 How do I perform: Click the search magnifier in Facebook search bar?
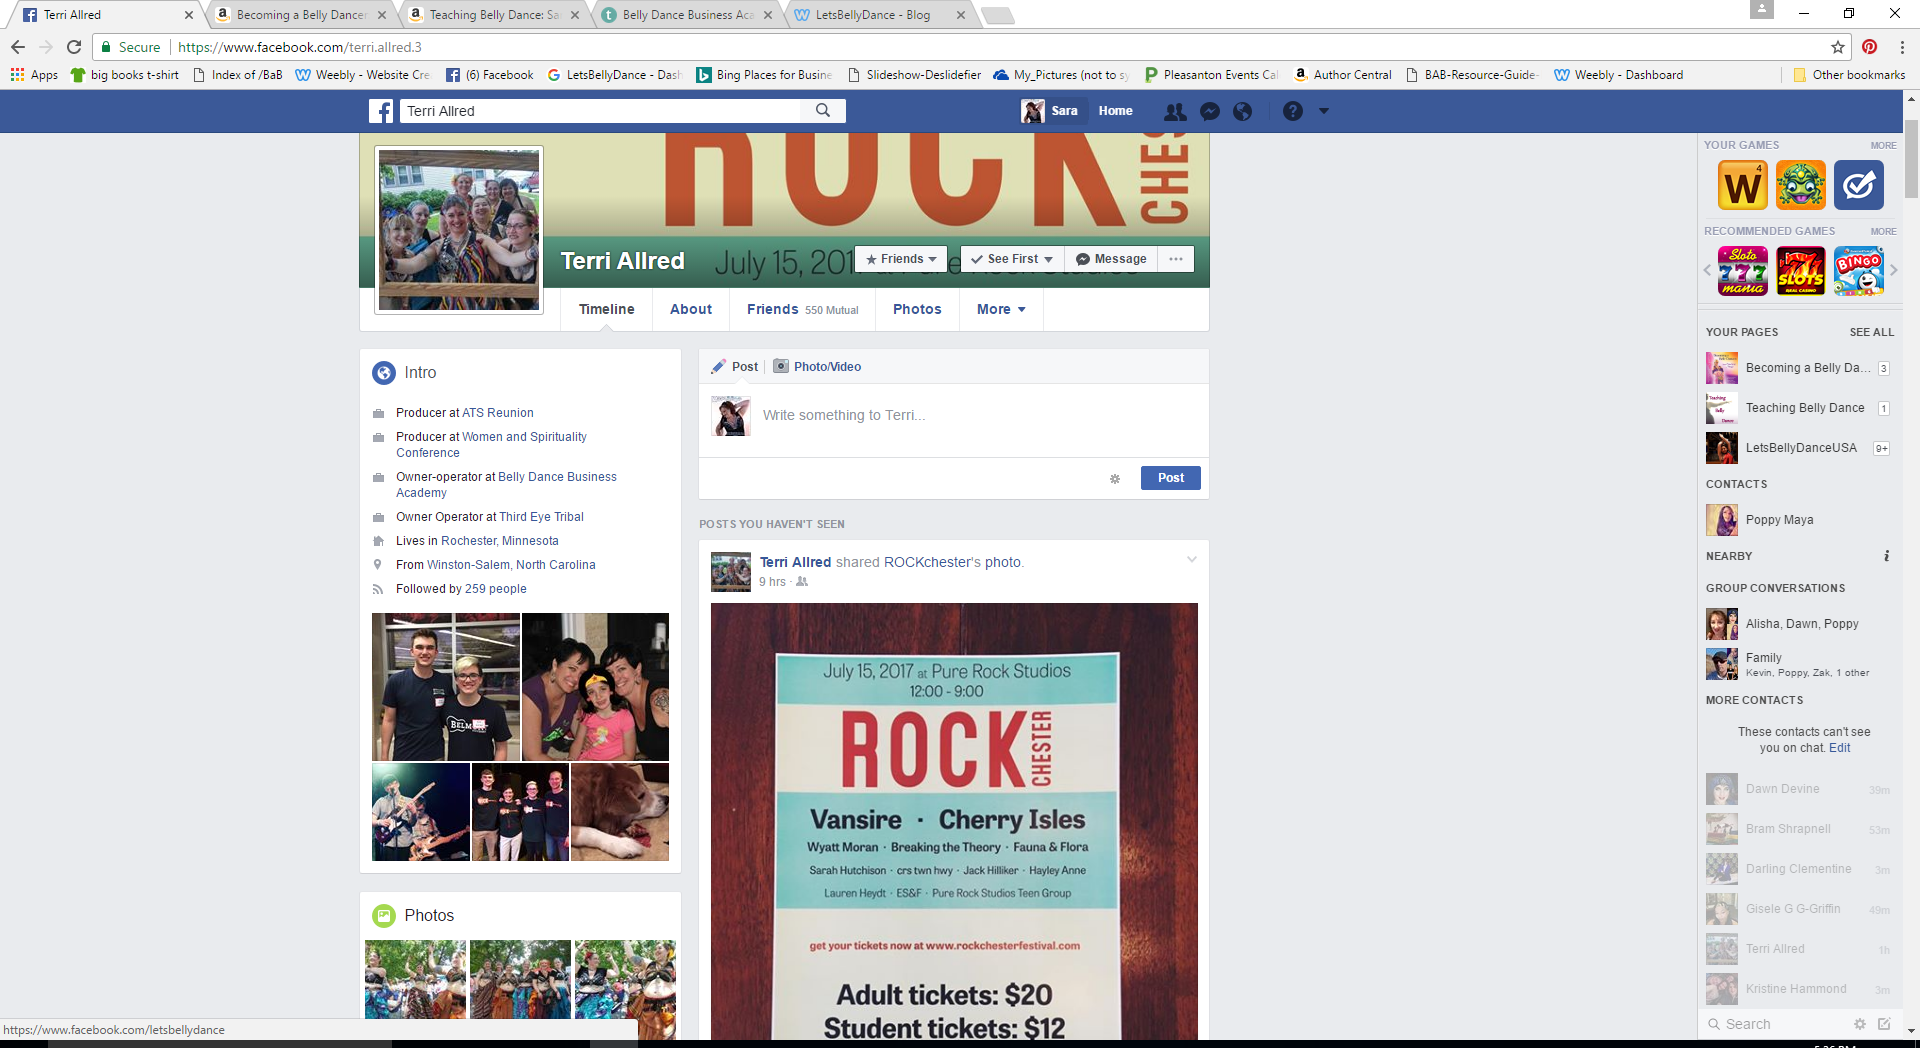coord(823,111)
